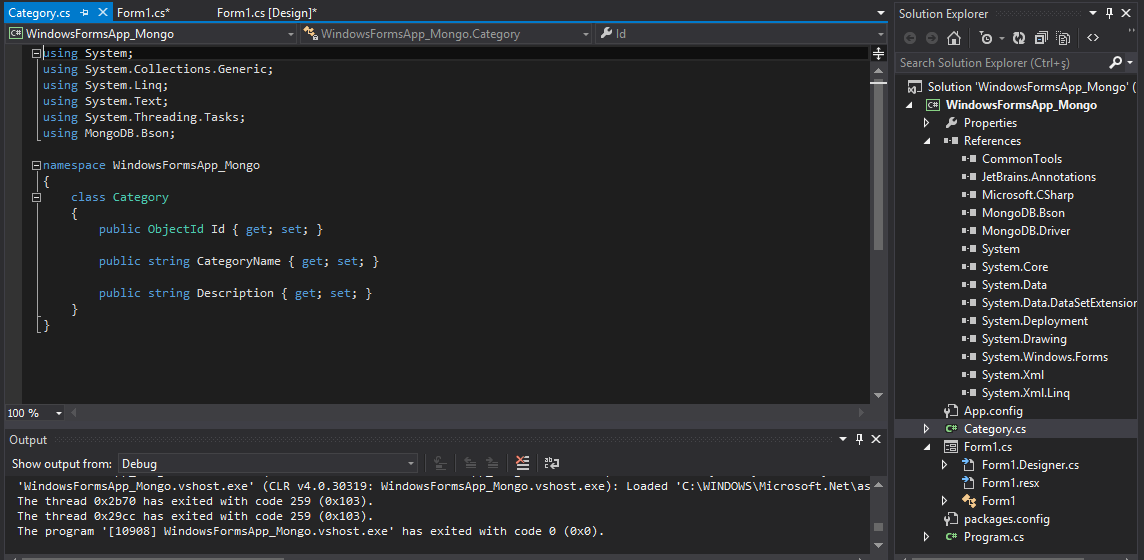
Task: Expand the Properties node in the tree
Action: click(926, 123)
